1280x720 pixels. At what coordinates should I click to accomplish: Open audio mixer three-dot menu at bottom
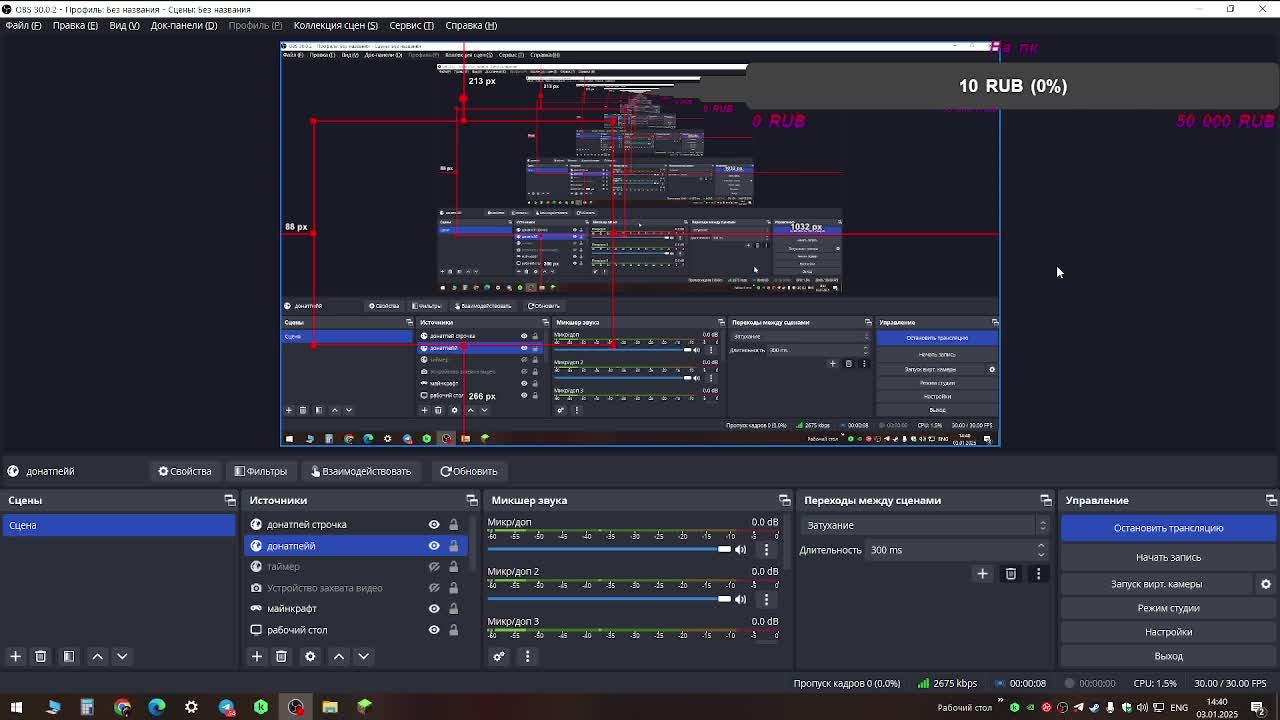527,656
